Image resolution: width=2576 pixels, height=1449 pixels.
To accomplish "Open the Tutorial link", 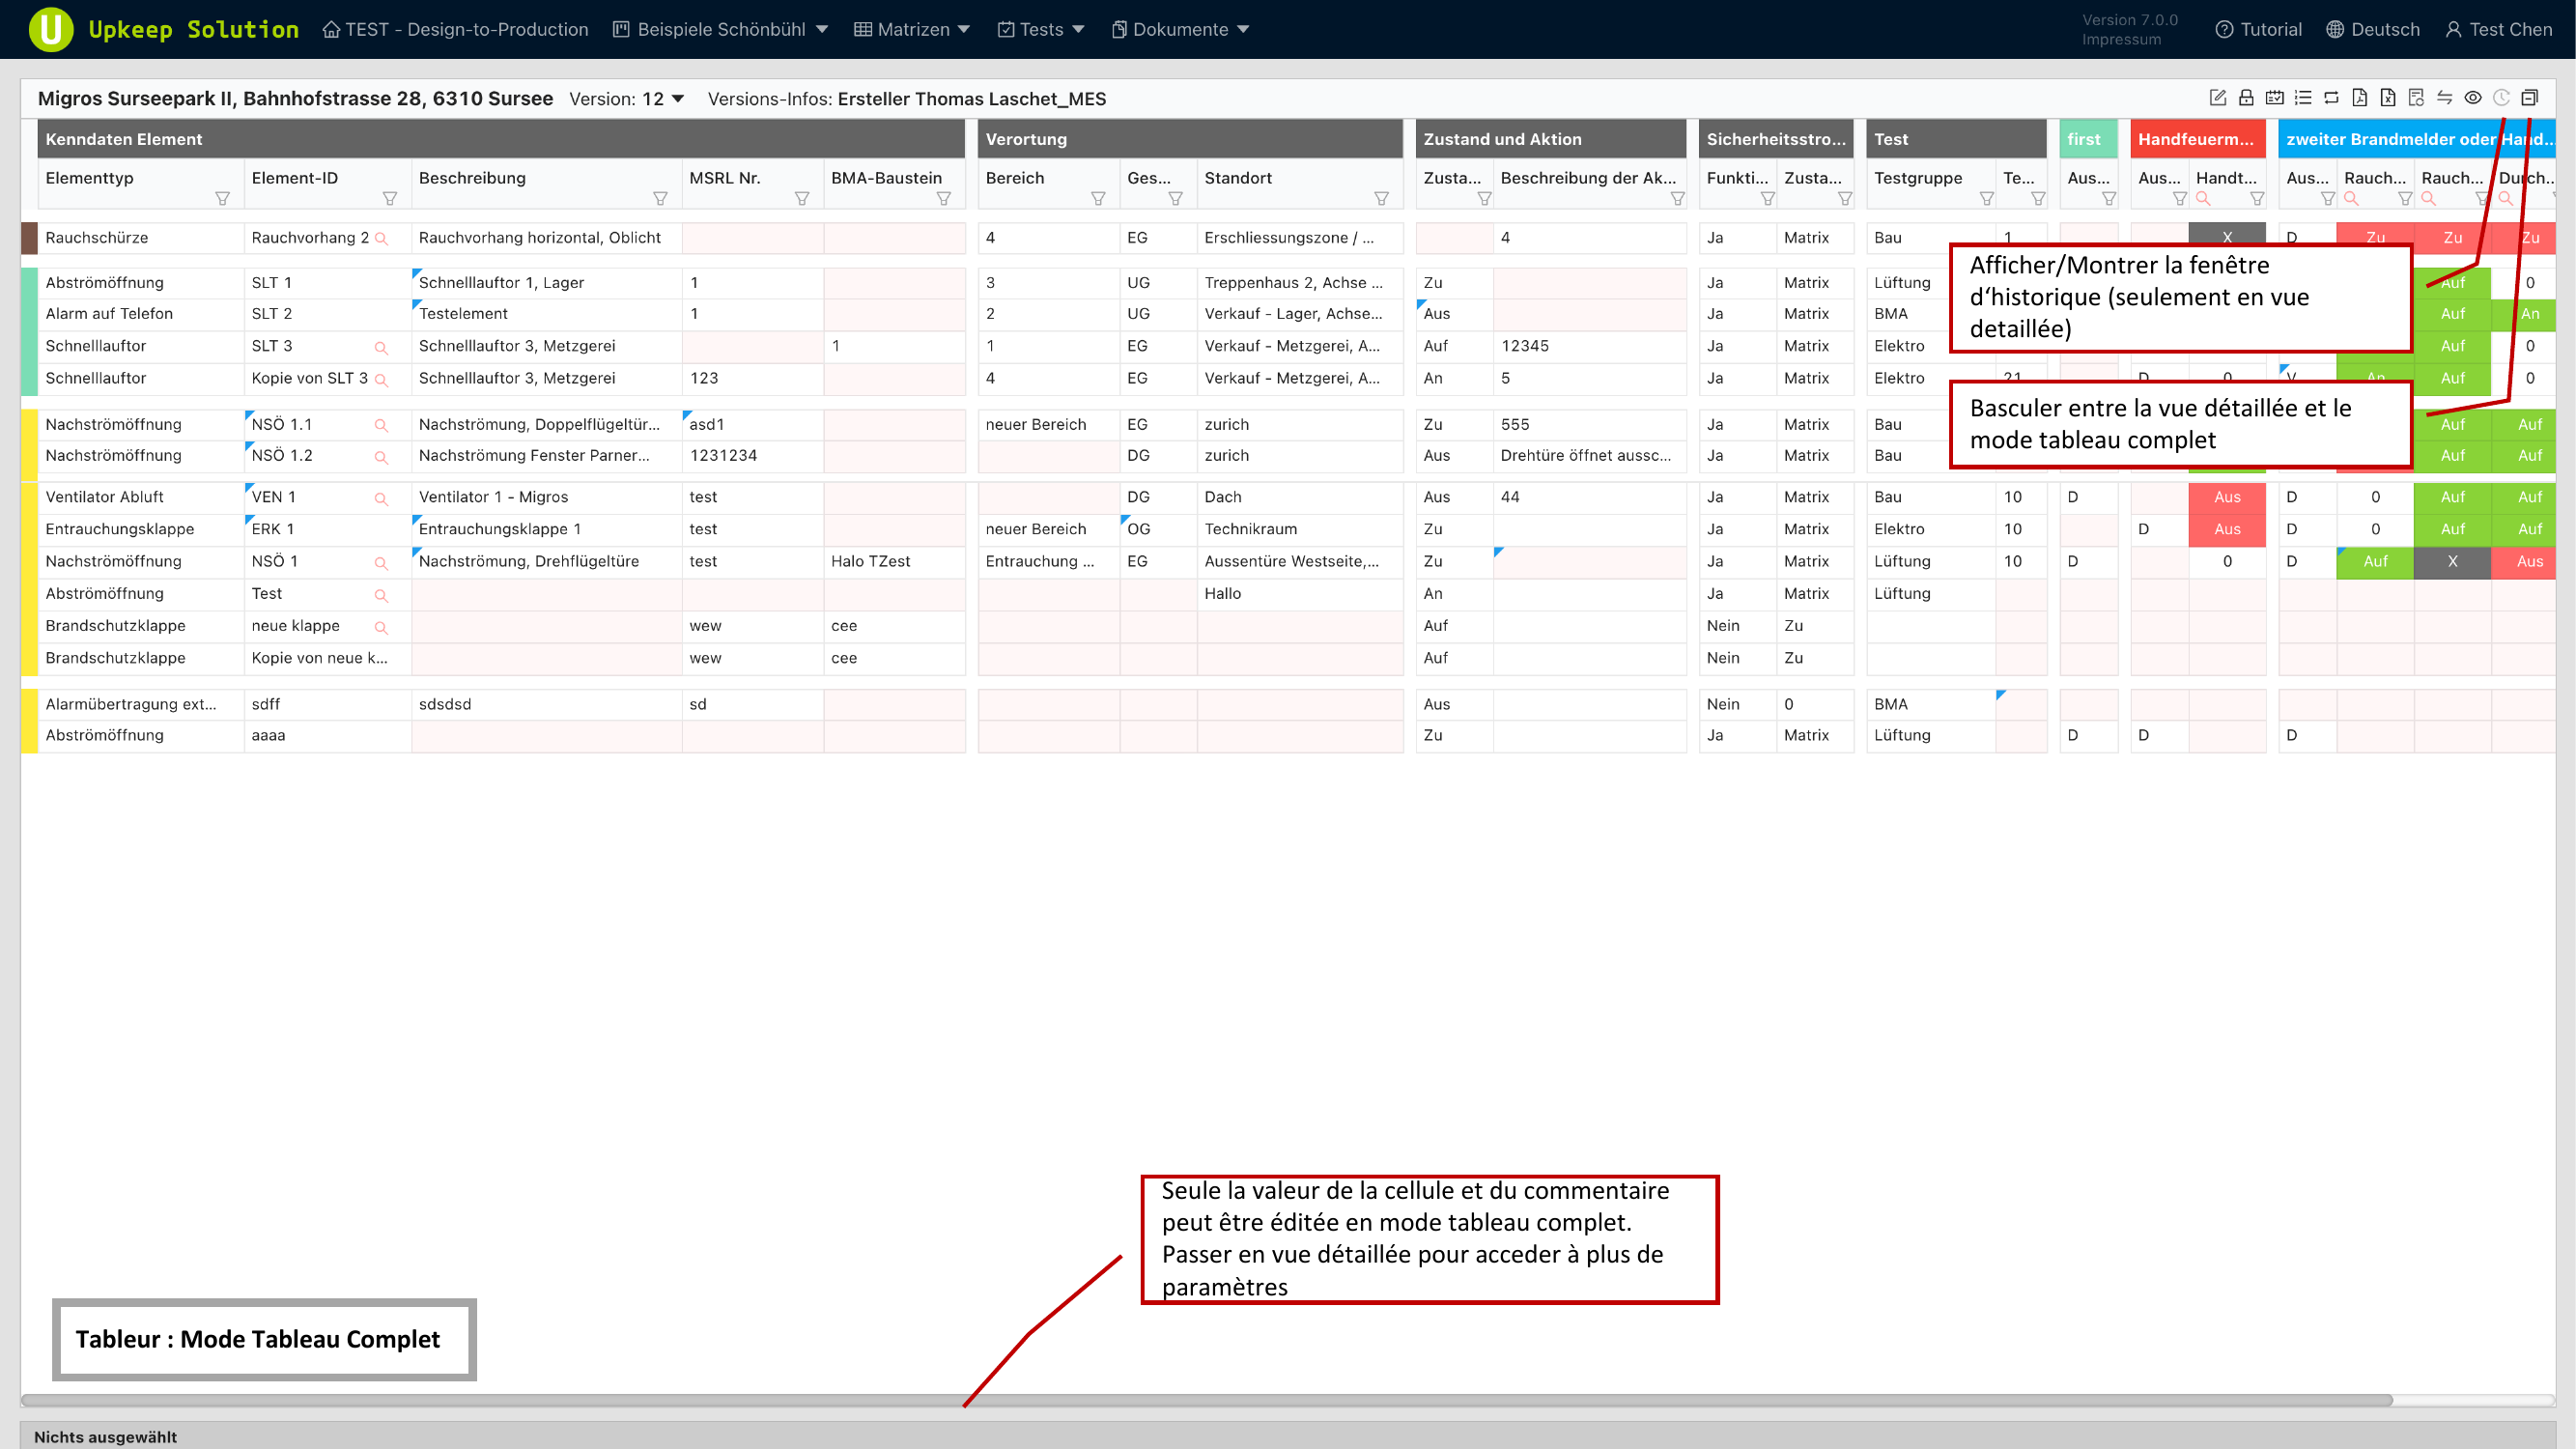I will pyautogui.click(x=2258, y=29).
